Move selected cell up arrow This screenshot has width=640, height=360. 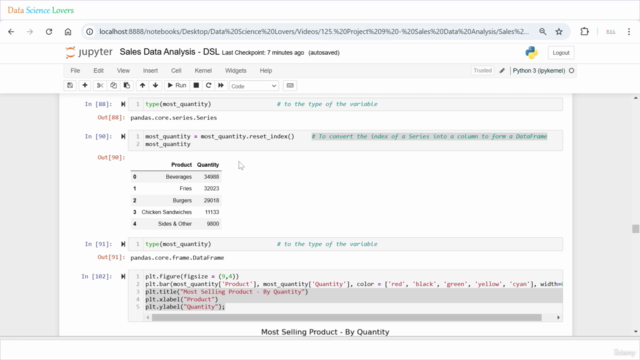pyautogui.click(x=142, y=85)
